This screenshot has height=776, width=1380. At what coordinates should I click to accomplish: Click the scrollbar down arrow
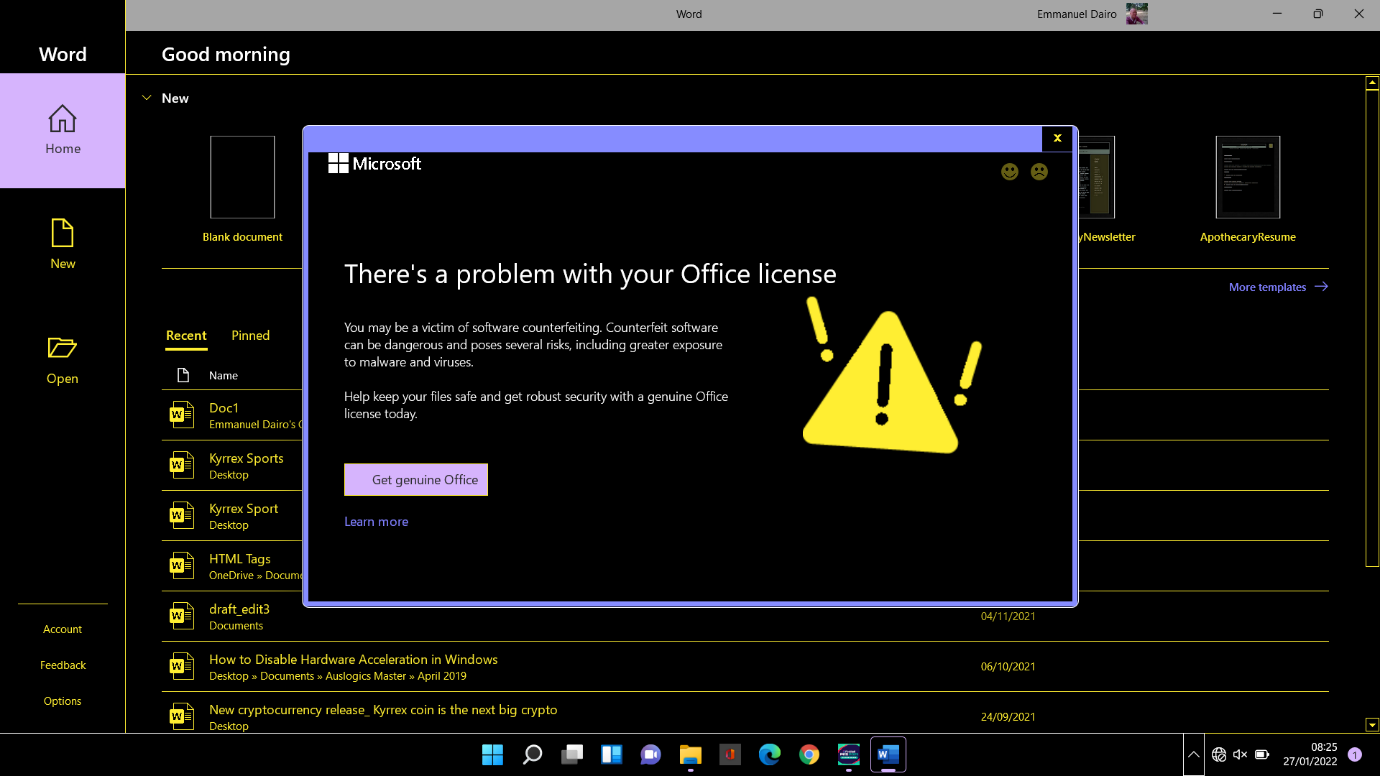[1371, 724]
